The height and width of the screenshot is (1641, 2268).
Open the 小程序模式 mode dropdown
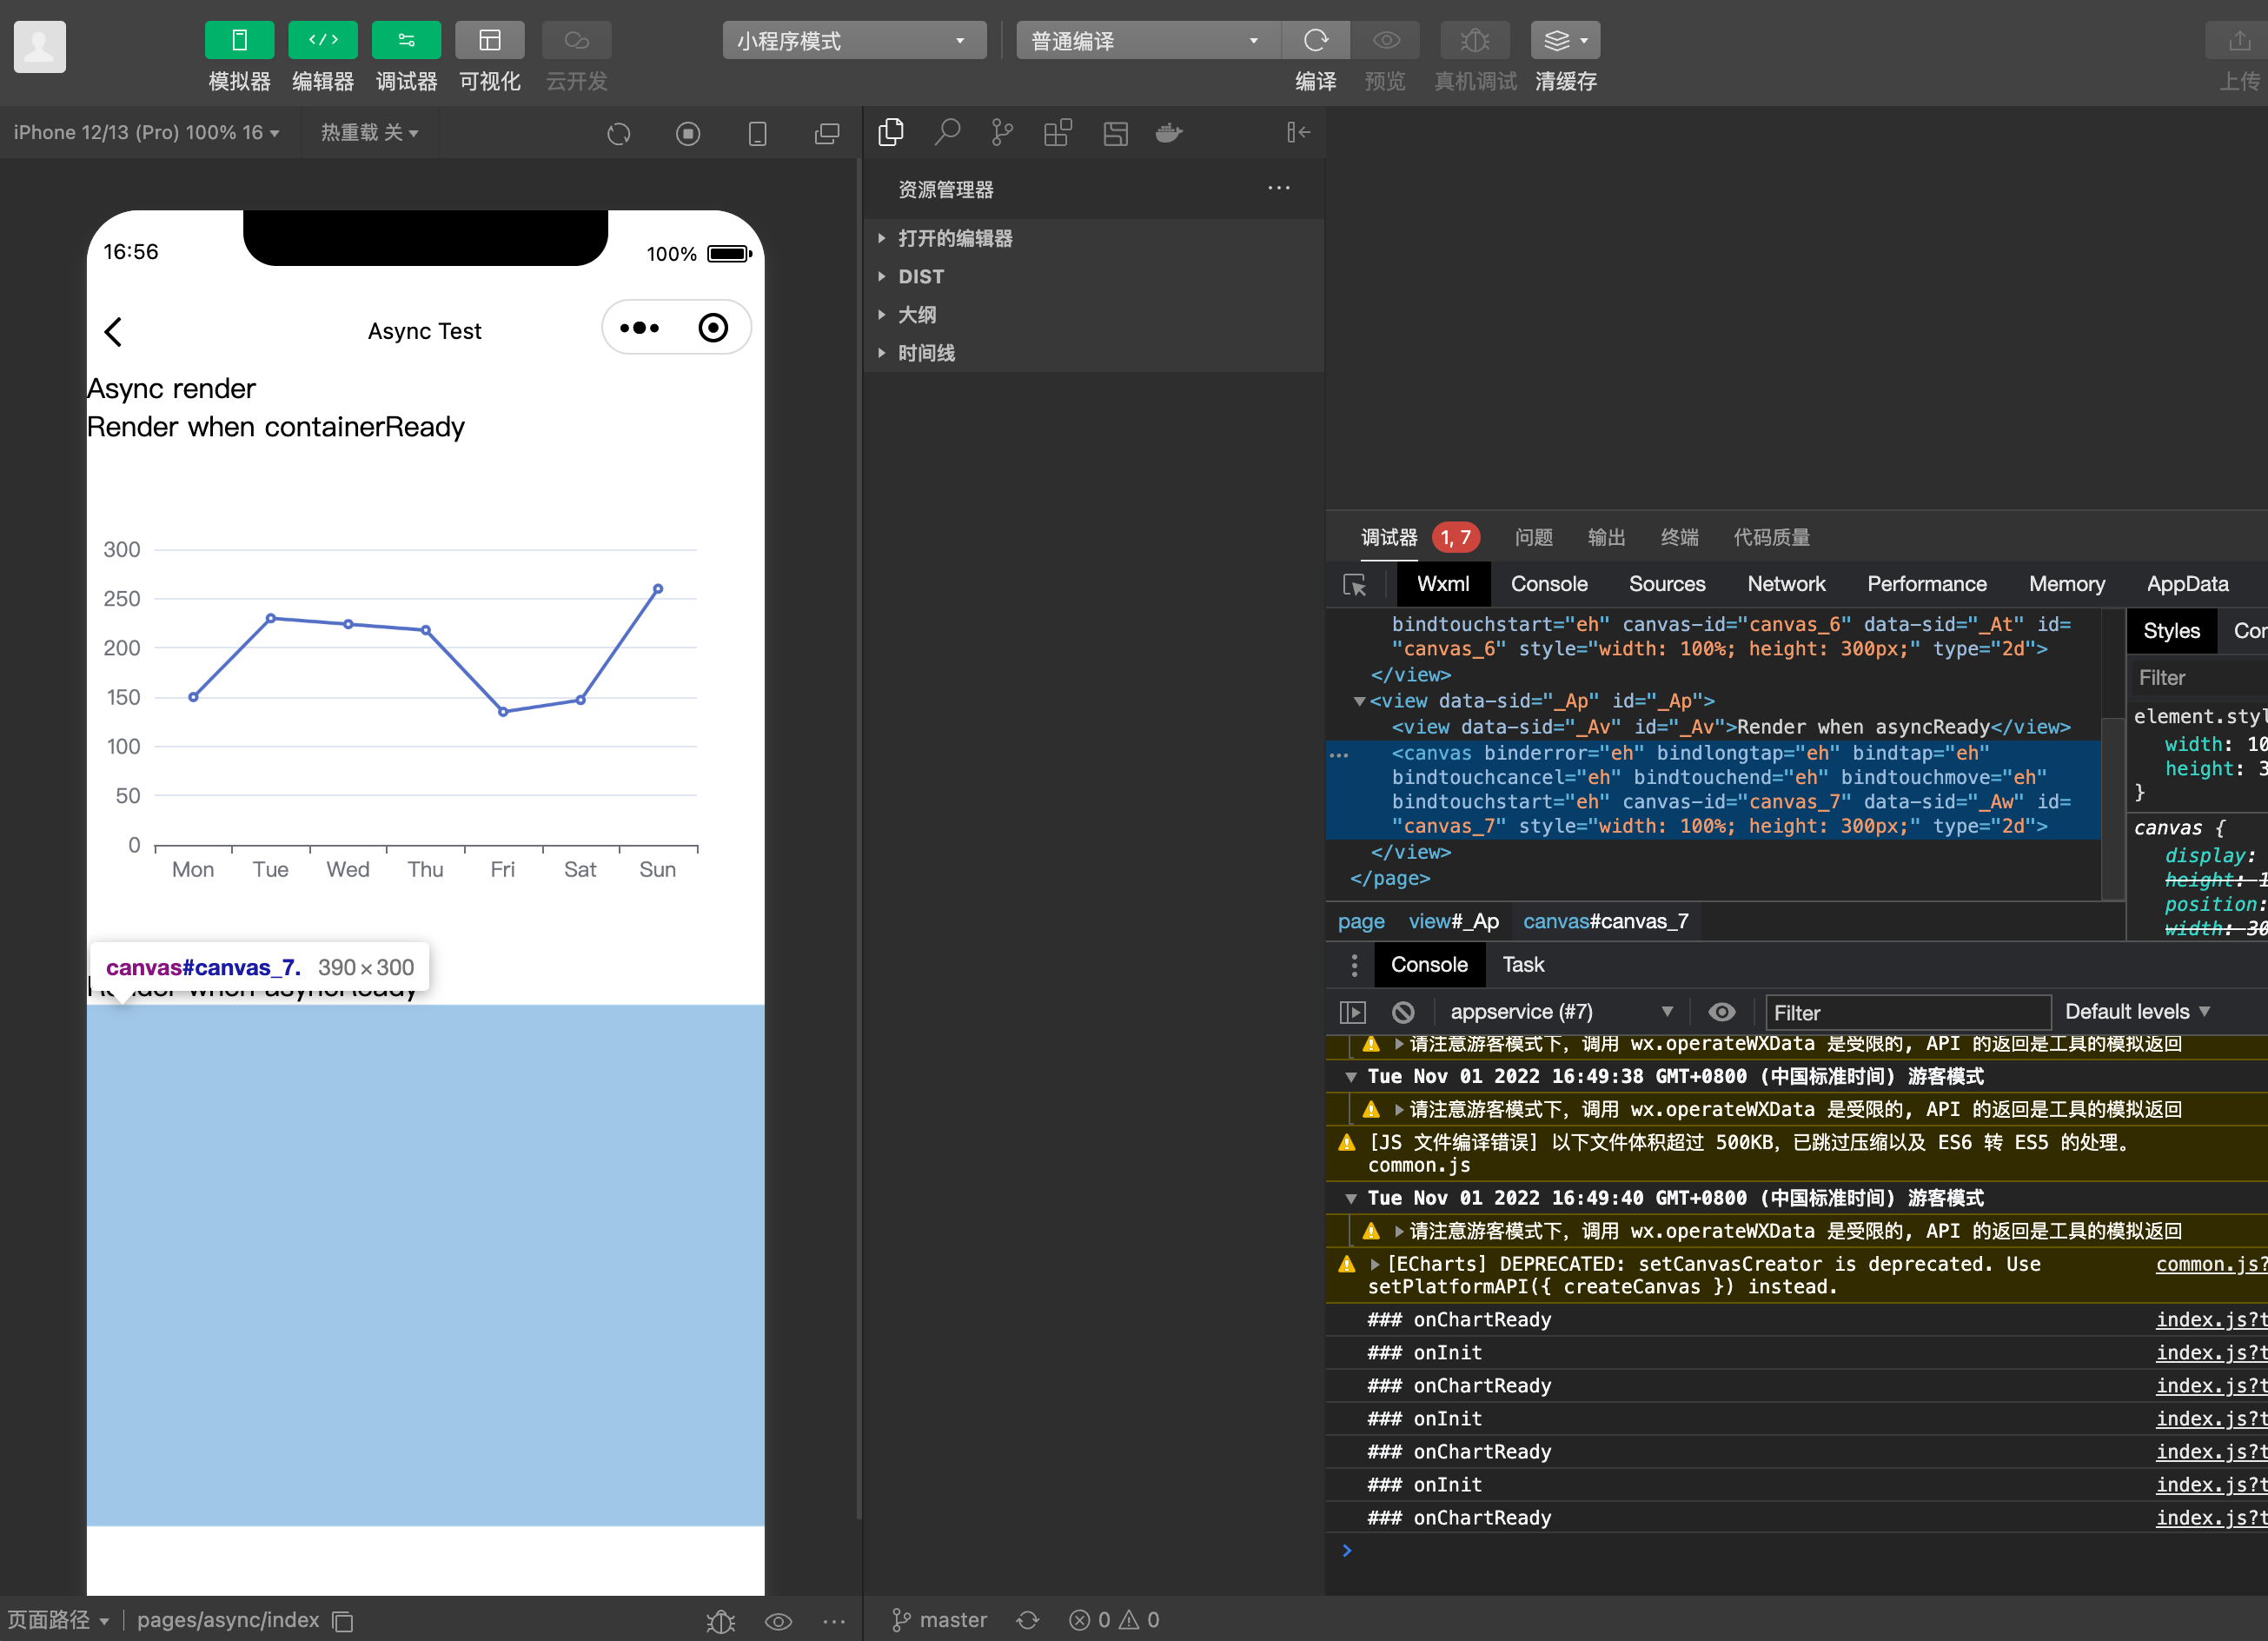click(855, 40)
